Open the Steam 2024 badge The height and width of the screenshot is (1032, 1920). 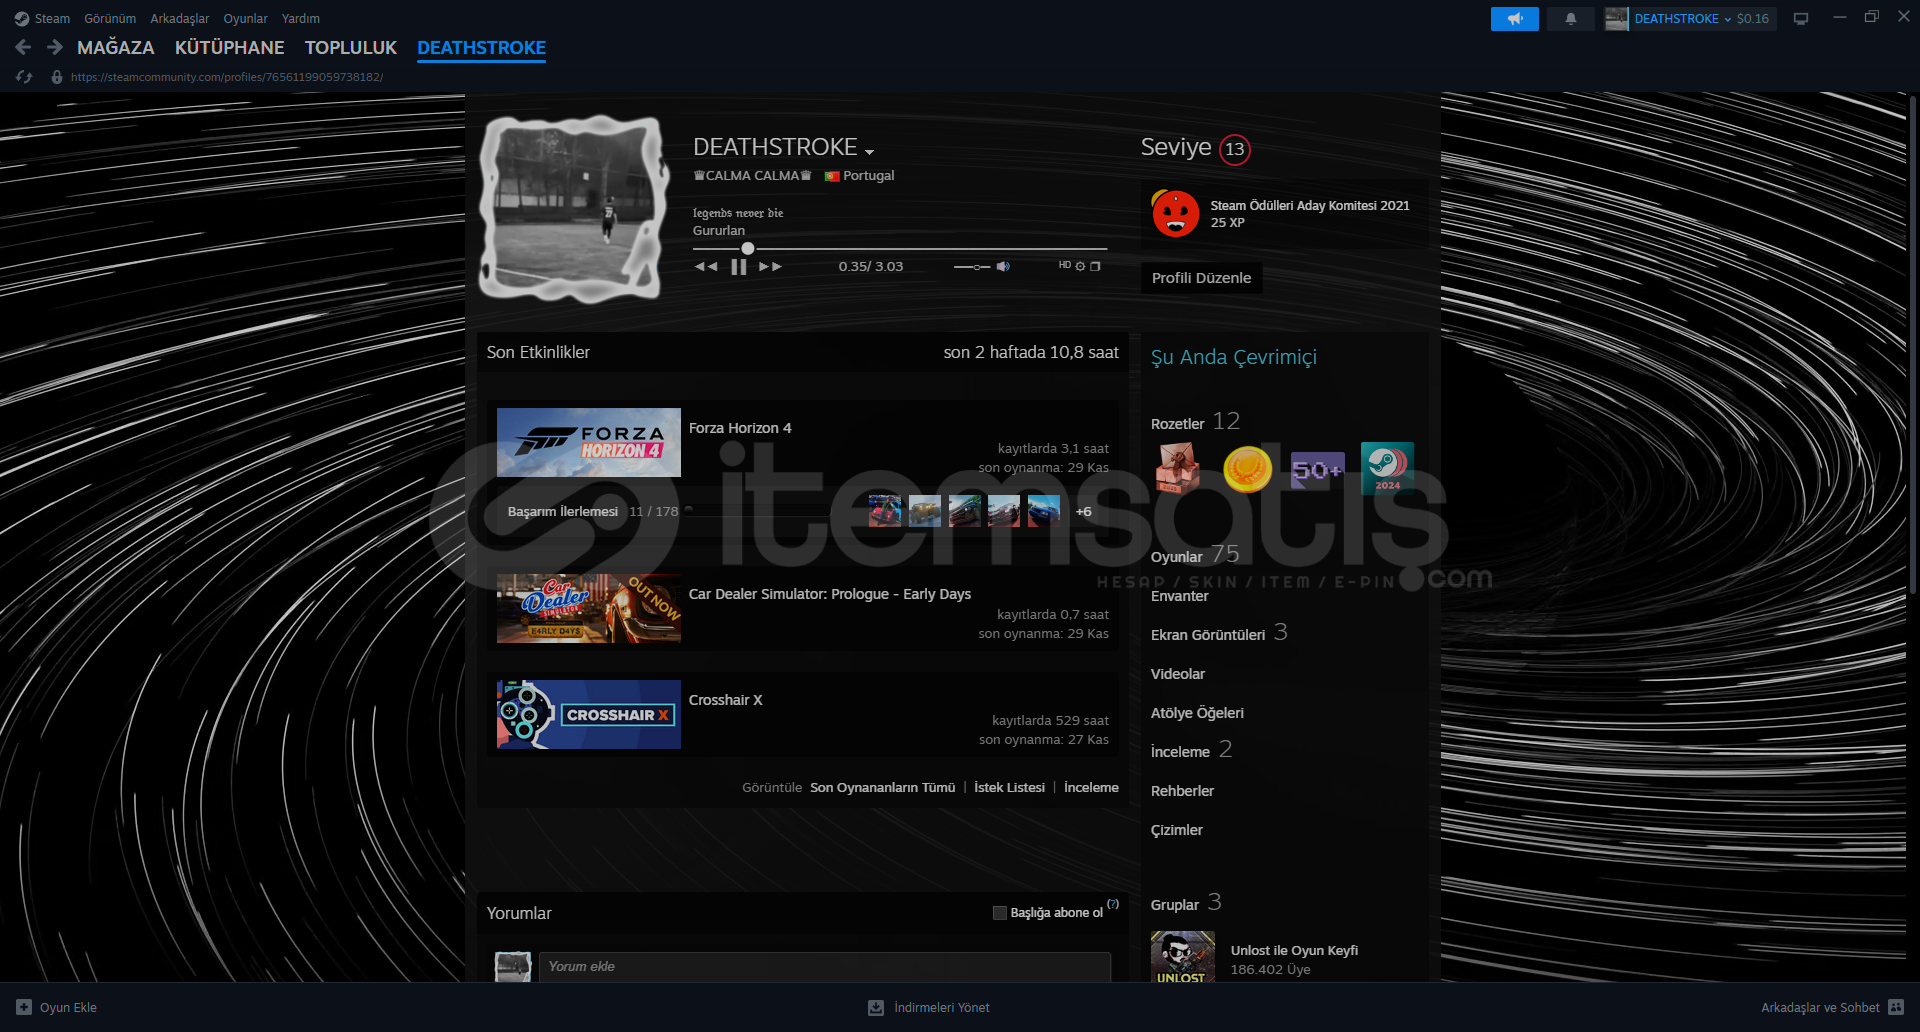(1387, 468)
